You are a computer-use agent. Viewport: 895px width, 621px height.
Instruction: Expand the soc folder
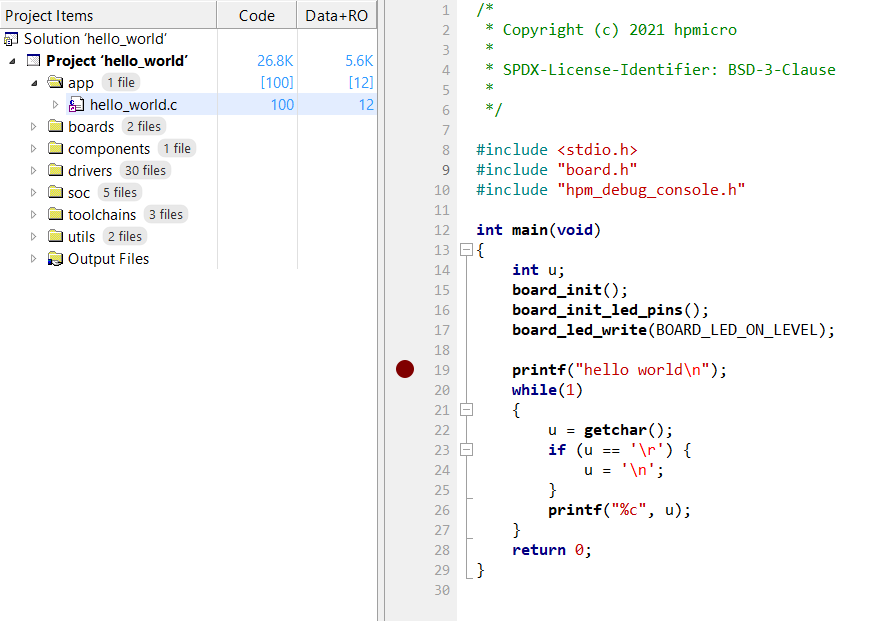click(x=34, y=192)
